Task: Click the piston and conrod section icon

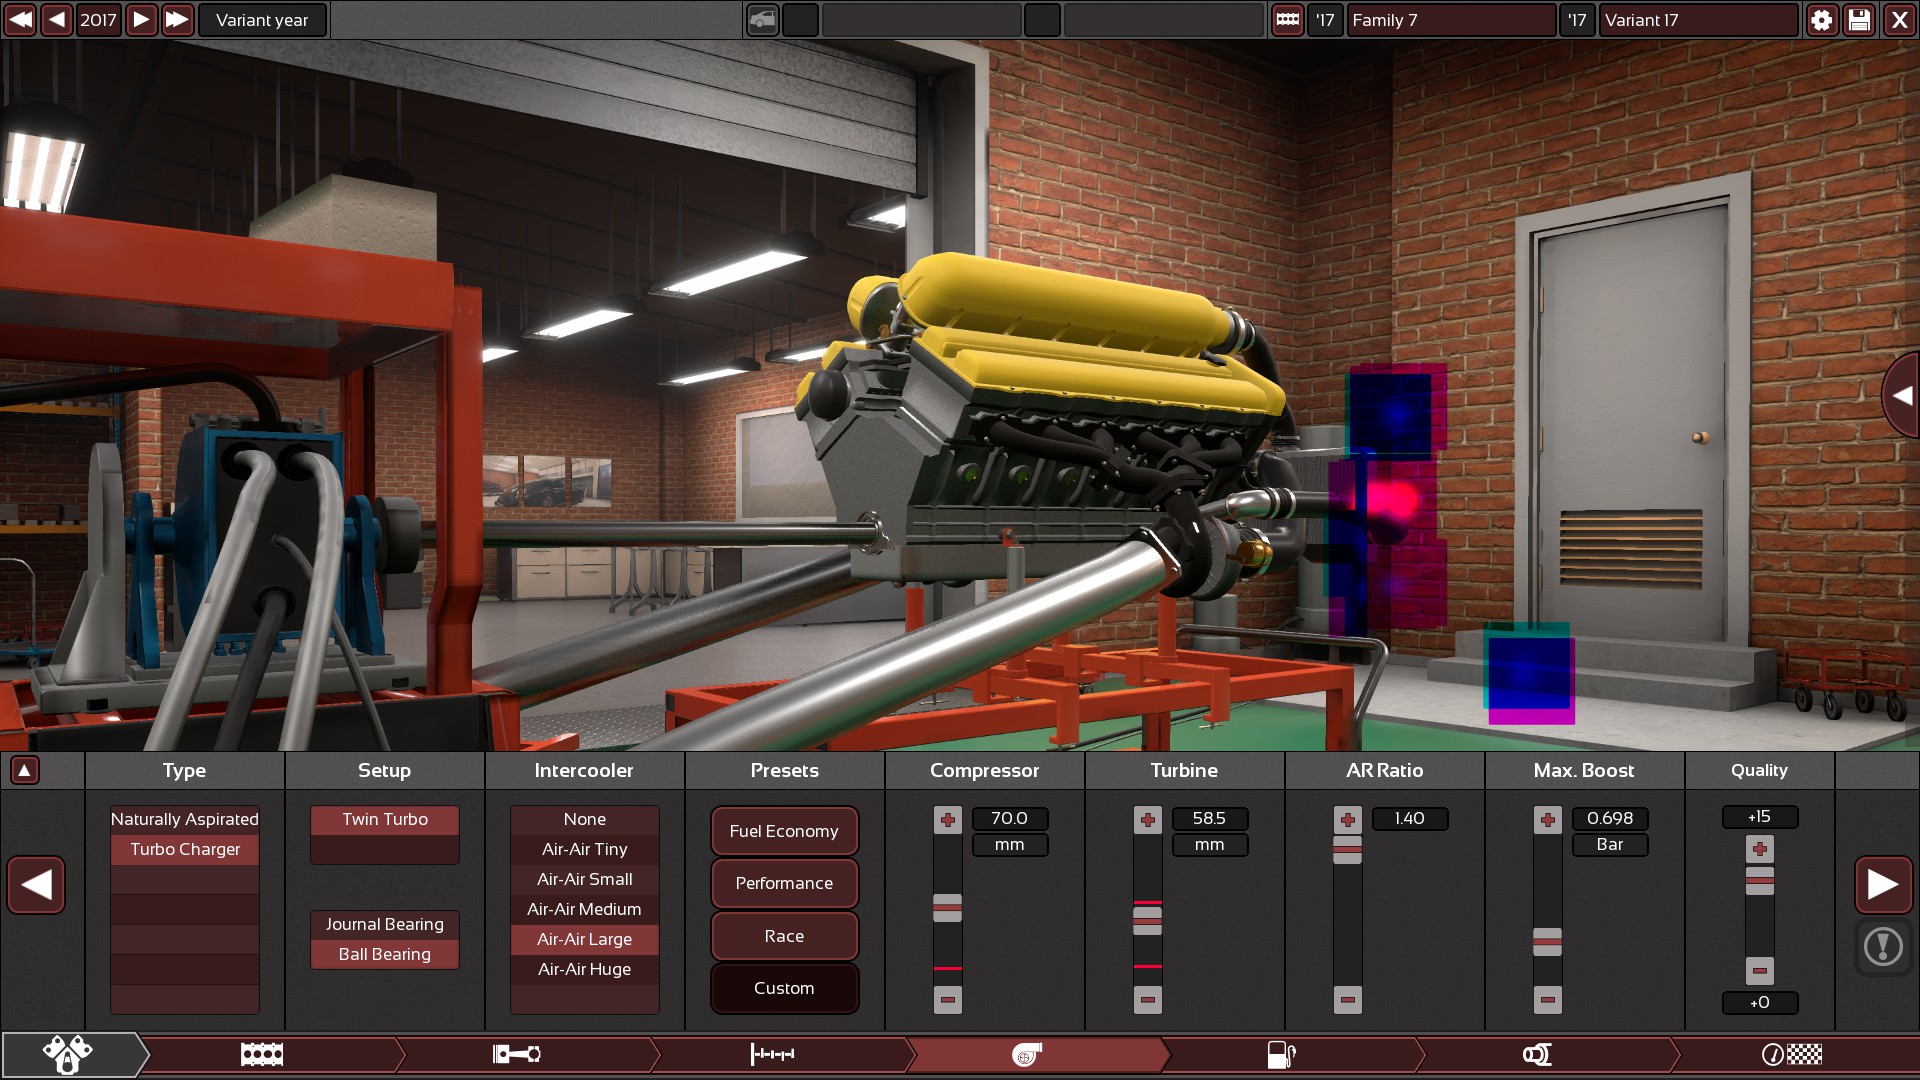Action: pyautogui.click(x=517, y=1054)
